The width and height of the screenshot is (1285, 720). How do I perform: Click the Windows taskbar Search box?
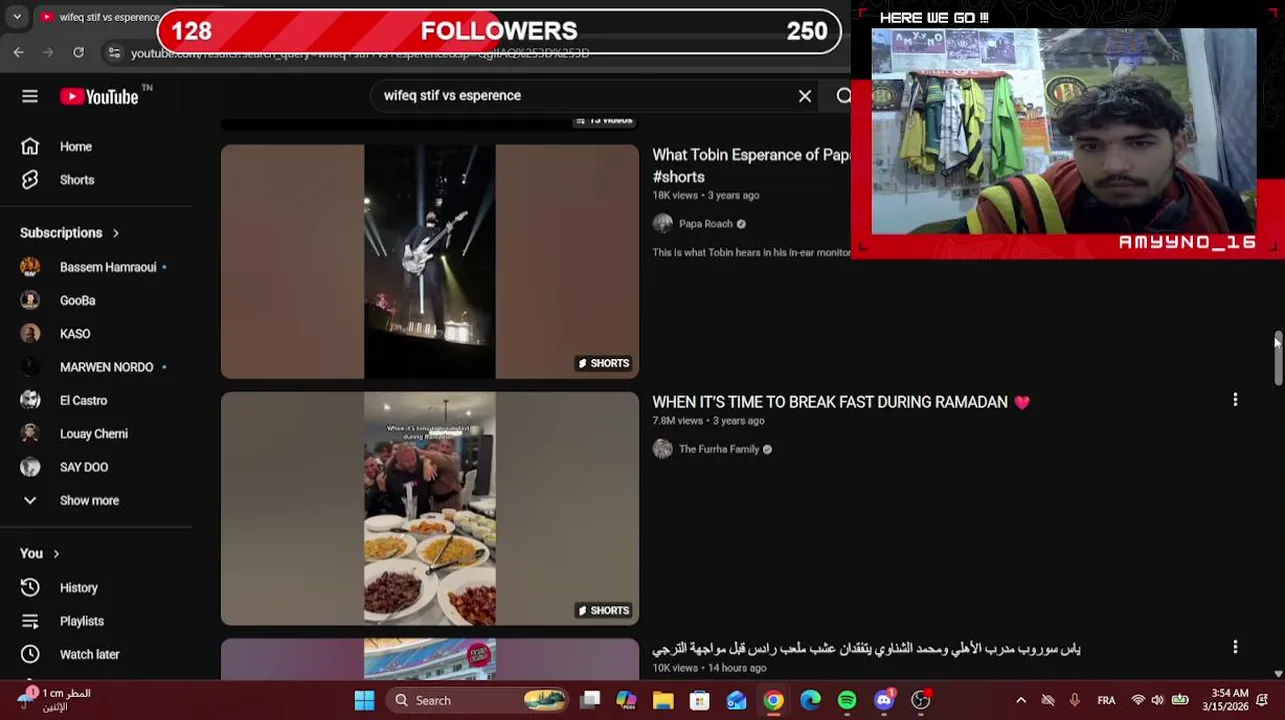pos(478,701)
